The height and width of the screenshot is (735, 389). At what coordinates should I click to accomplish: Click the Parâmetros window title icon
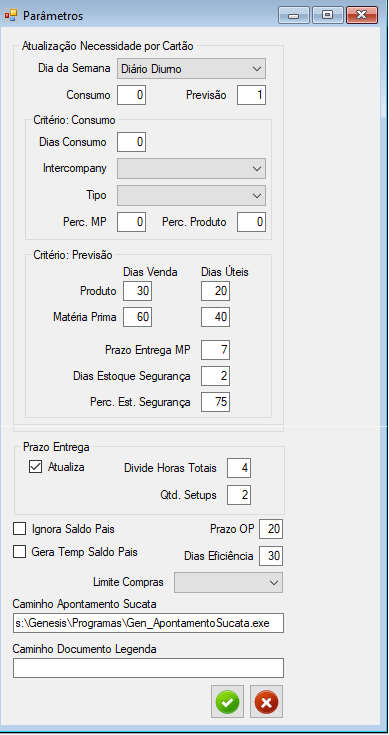click(x=10, y=15)
